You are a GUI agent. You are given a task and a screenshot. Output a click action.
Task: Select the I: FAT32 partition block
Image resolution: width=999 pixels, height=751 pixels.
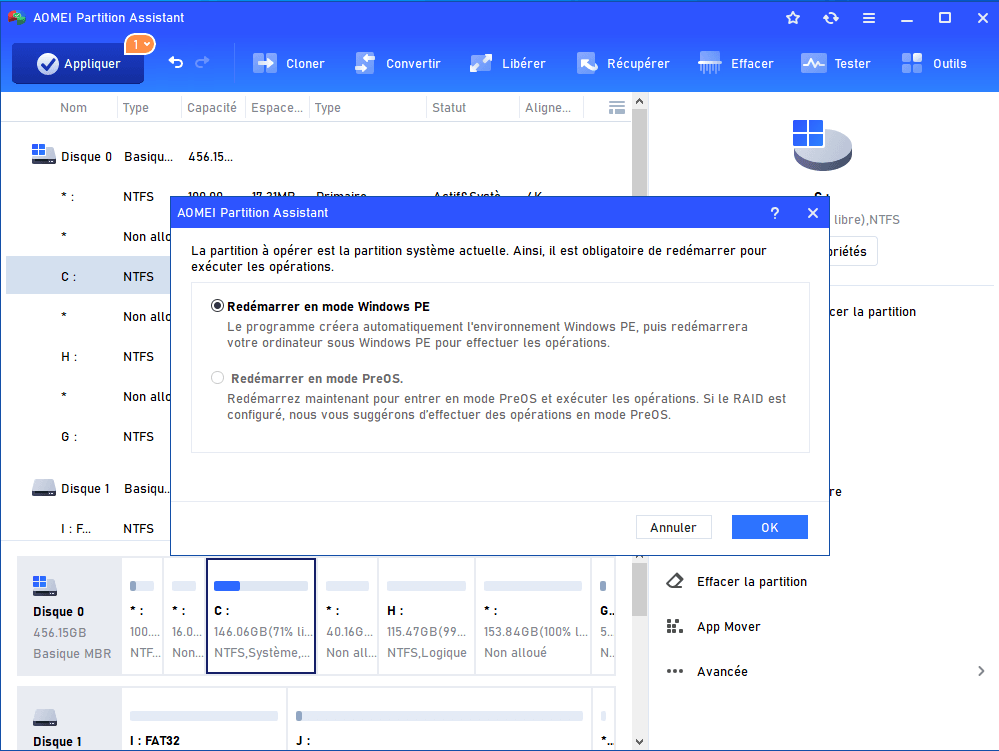pos(204,719)
